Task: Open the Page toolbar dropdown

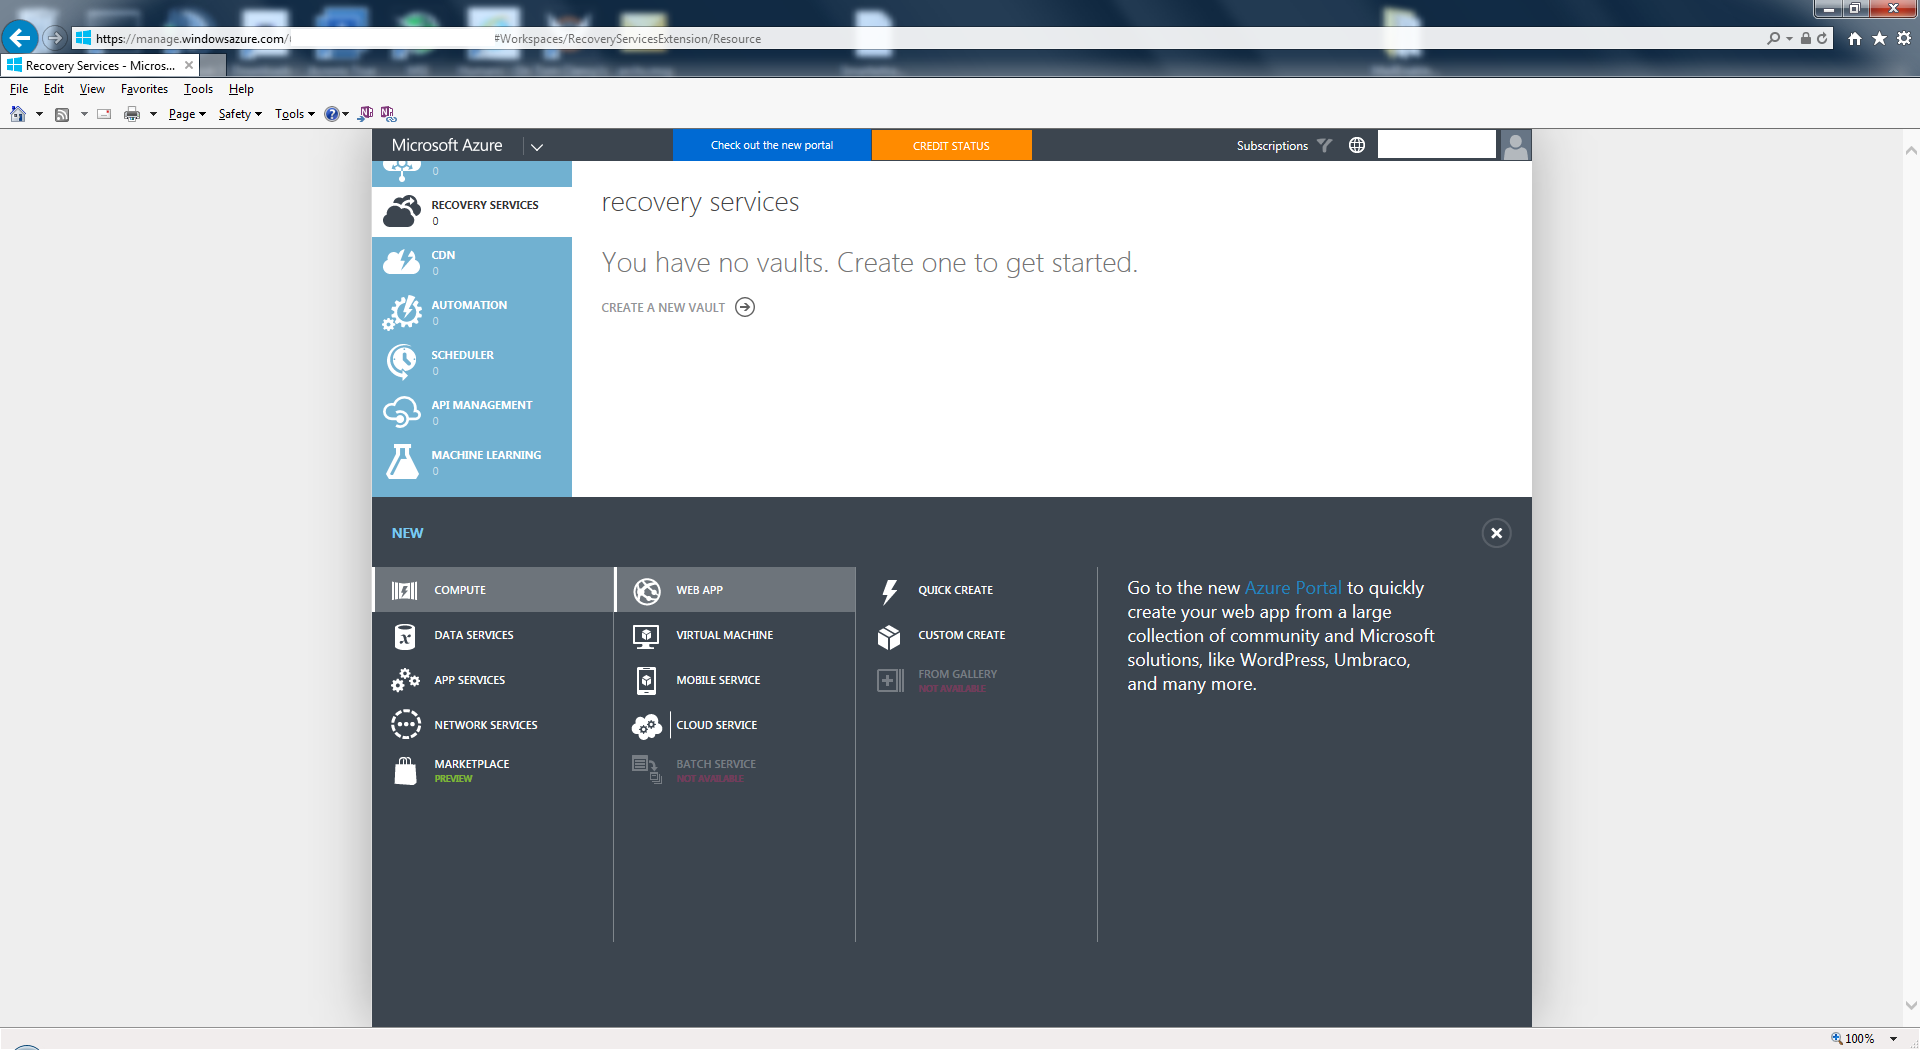Action: 187,114
